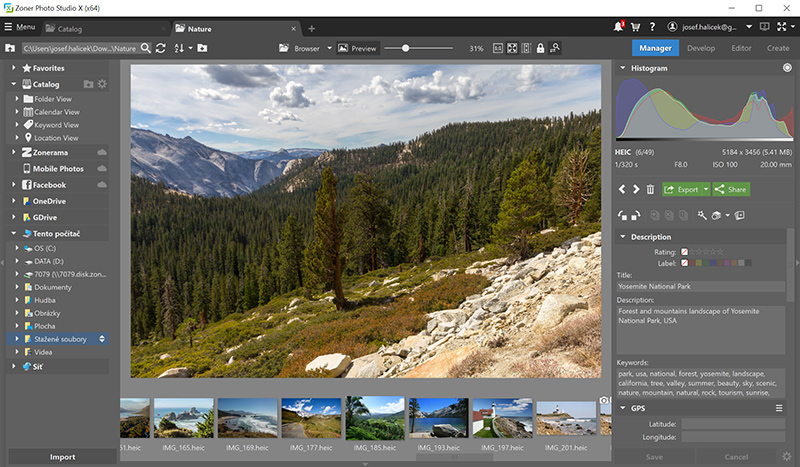Switch to the Develop module tab
Viewport: 800px width, 467px height.
tap(700, 48)
